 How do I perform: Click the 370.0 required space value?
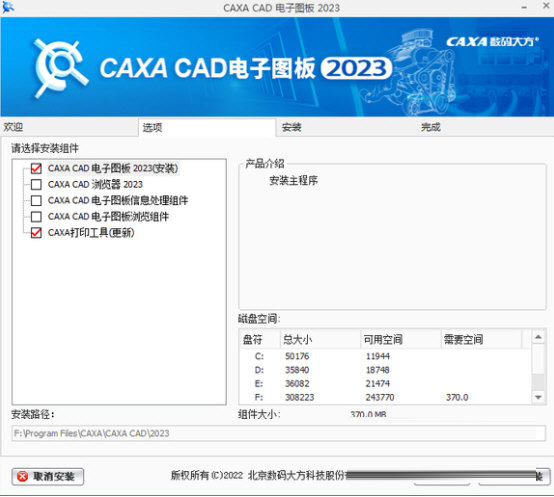click(457, 398)
